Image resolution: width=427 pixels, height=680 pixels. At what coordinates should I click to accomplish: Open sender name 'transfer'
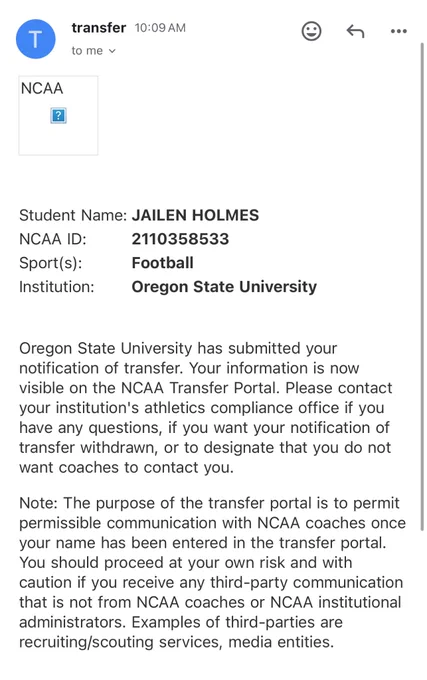pos(99,28)
